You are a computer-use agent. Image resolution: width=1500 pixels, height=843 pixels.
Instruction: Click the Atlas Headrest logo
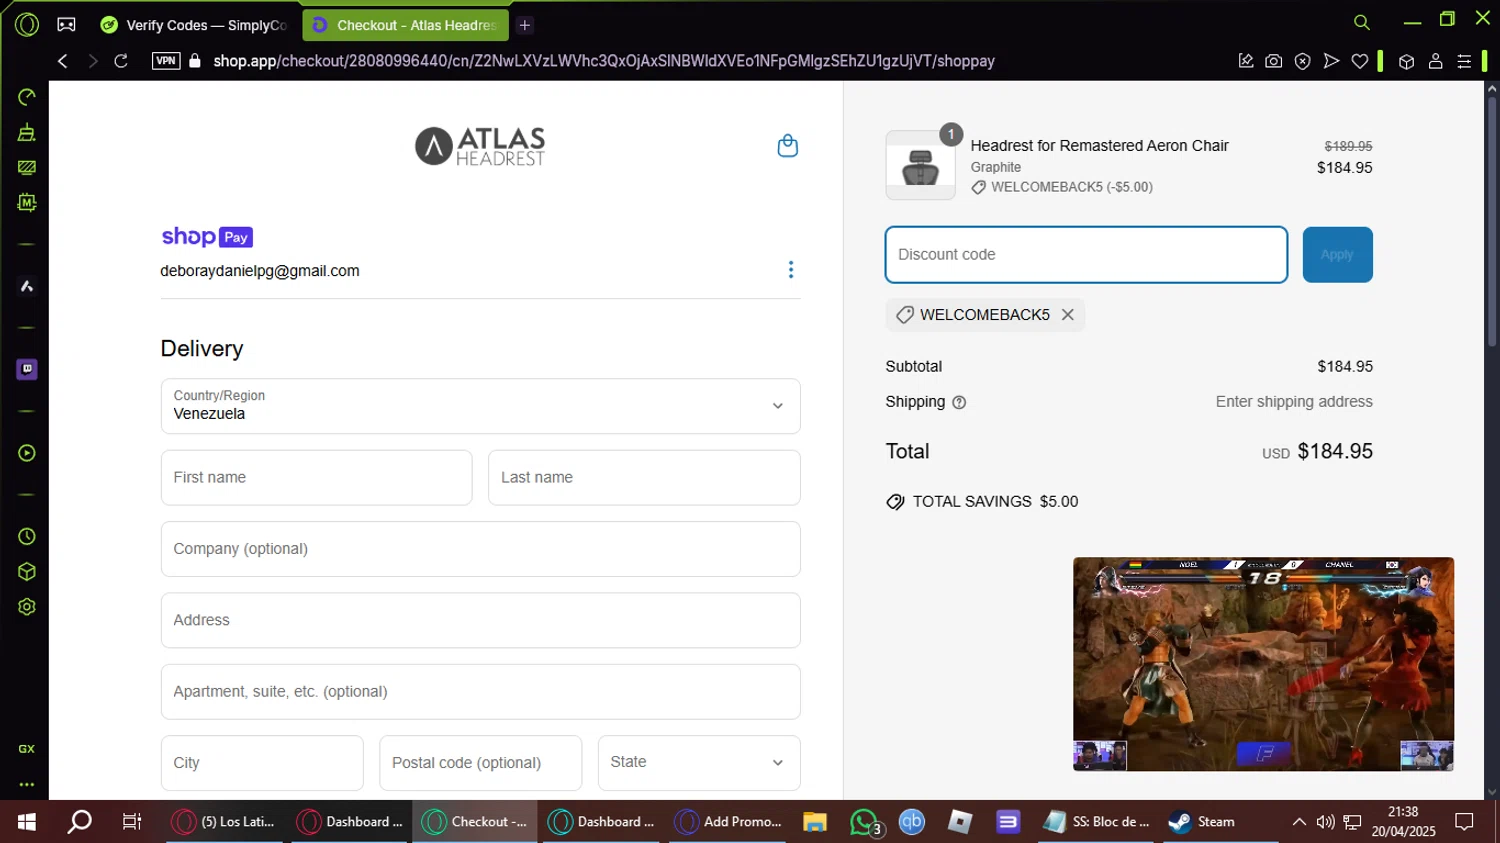[x=480, y=146]
